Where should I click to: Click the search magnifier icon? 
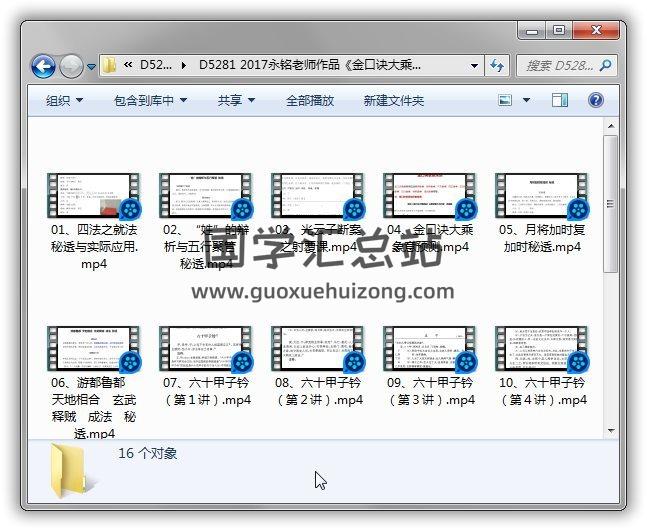[604, 66]
